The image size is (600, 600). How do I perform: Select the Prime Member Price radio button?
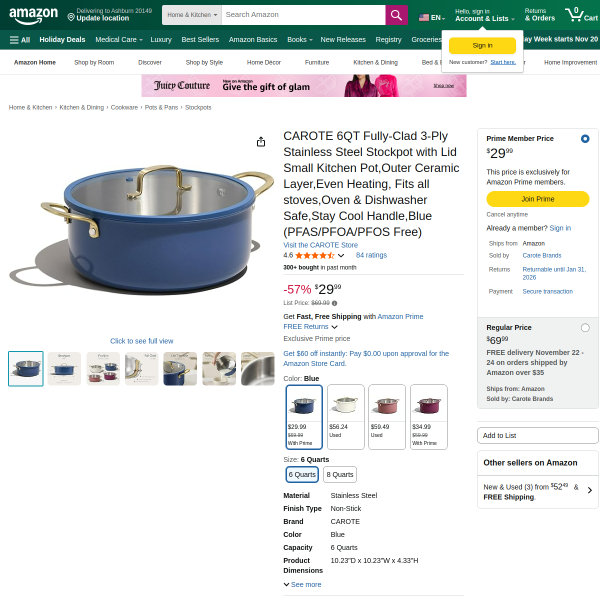585,139
